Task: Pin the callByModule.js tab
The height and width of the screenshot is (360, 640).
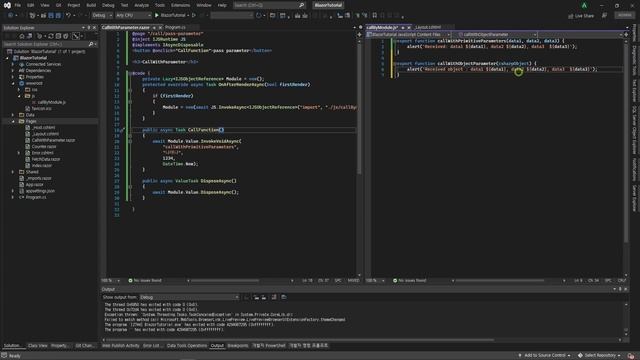Action: [402, 27]
